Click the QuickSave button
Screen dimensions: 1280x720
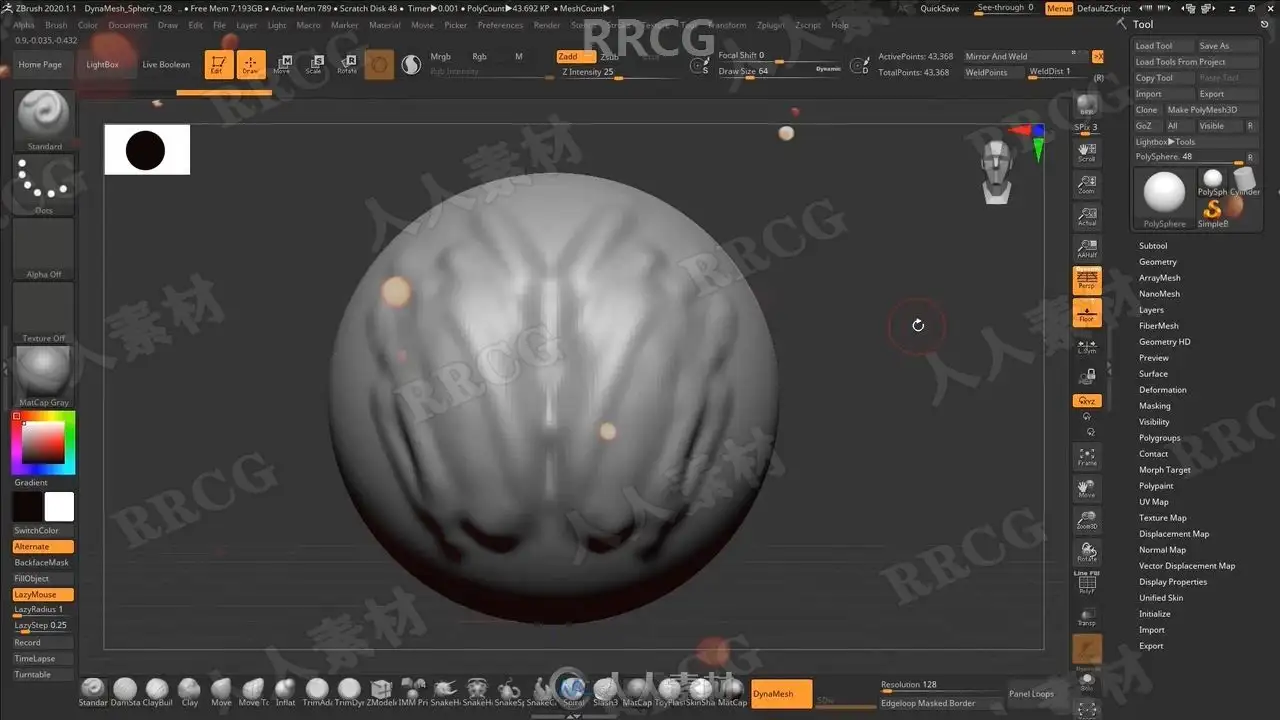point(939,9)
